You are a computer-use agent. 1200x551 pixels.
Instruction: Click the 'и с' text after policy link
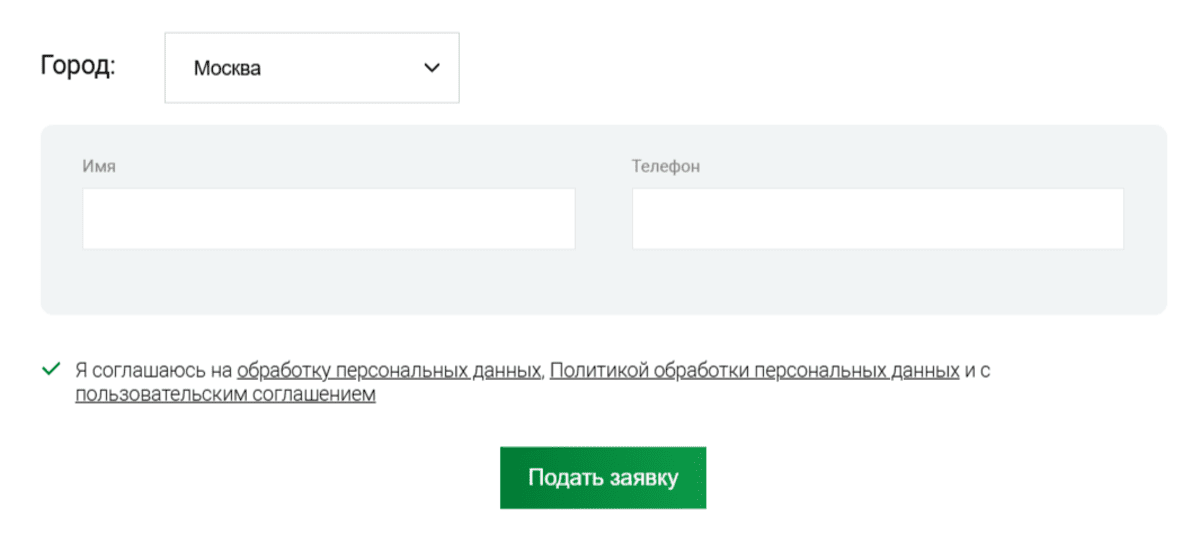point(978,371)
